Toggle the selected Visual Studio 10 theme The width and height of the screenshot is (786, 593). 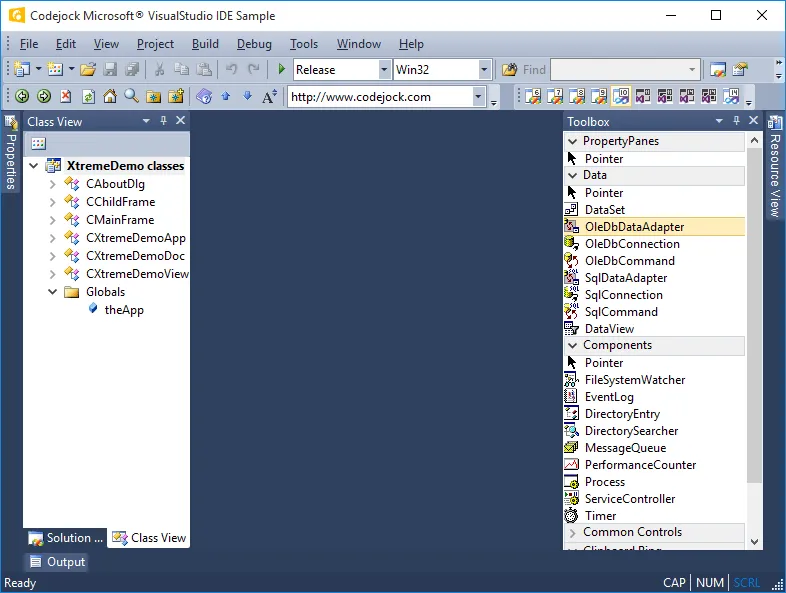point(621,96)
